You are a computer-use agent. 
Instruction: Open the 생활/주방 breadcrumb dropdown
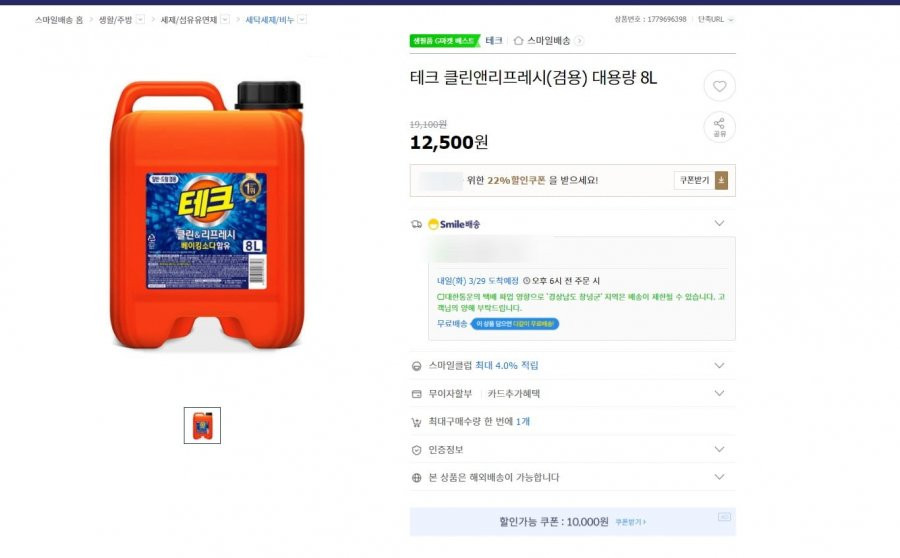coord(140,20)
